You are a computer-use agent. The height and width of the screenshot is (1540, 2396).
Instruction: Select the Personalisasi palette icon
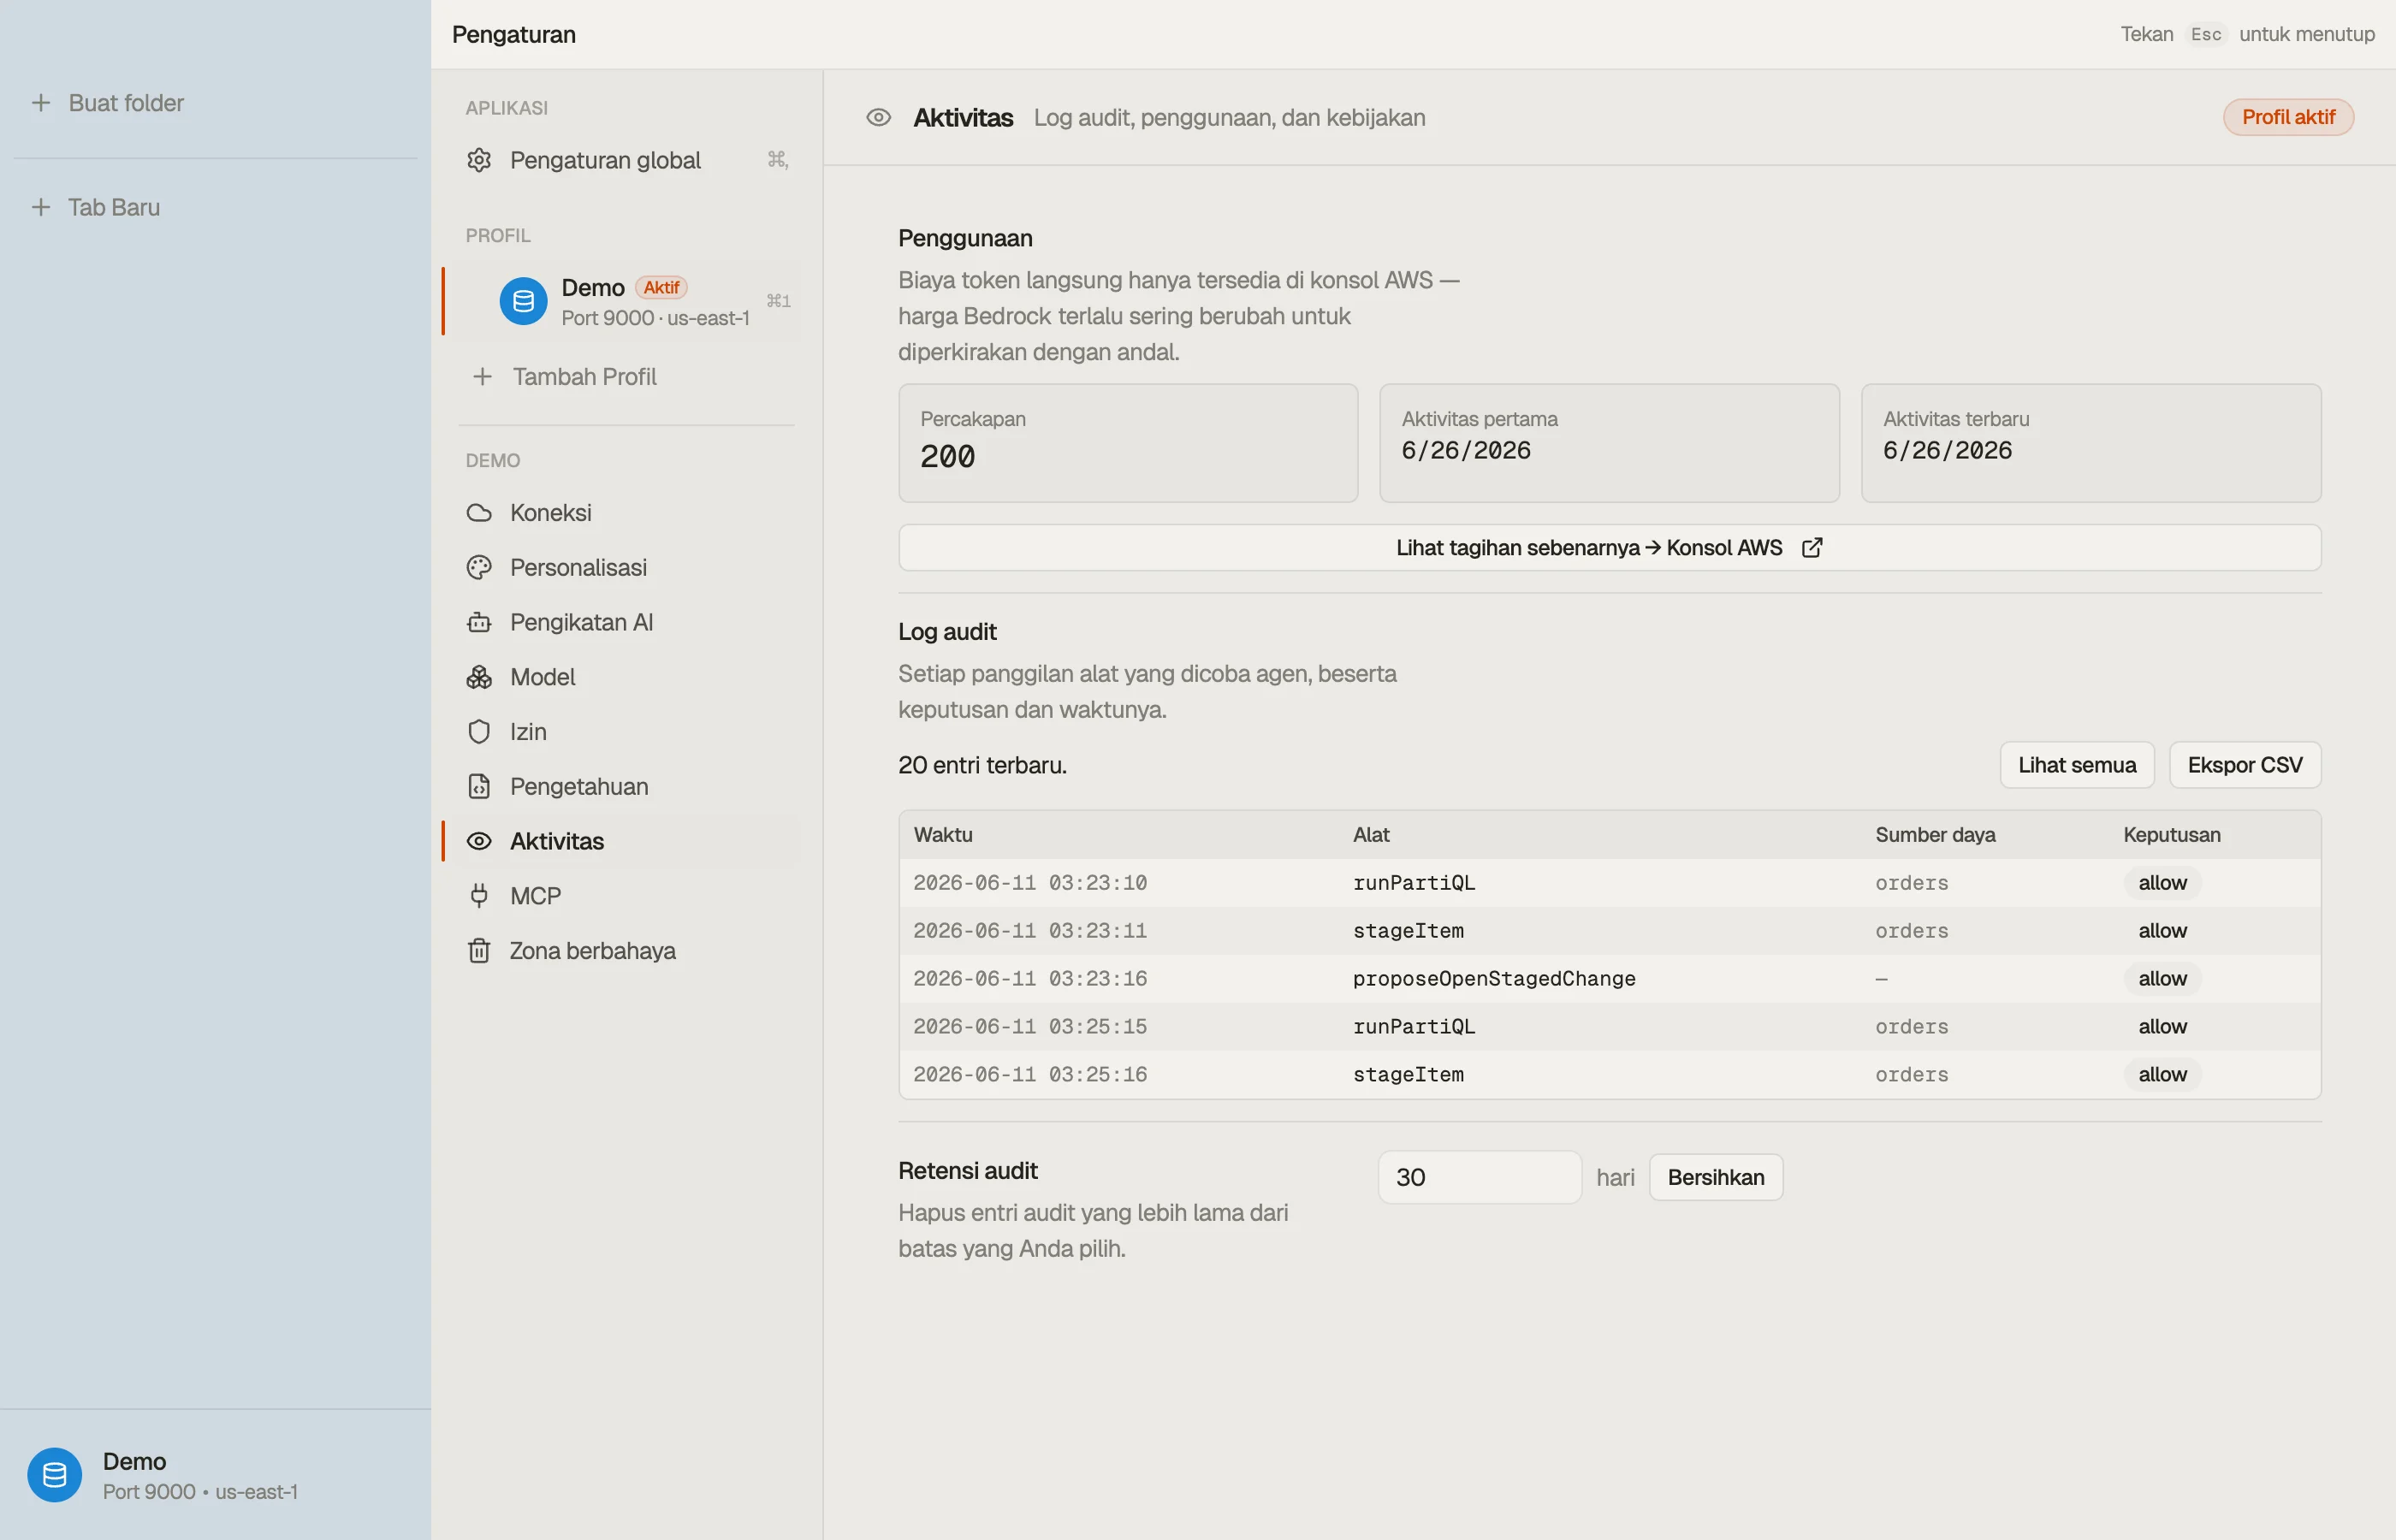point(479,568)
